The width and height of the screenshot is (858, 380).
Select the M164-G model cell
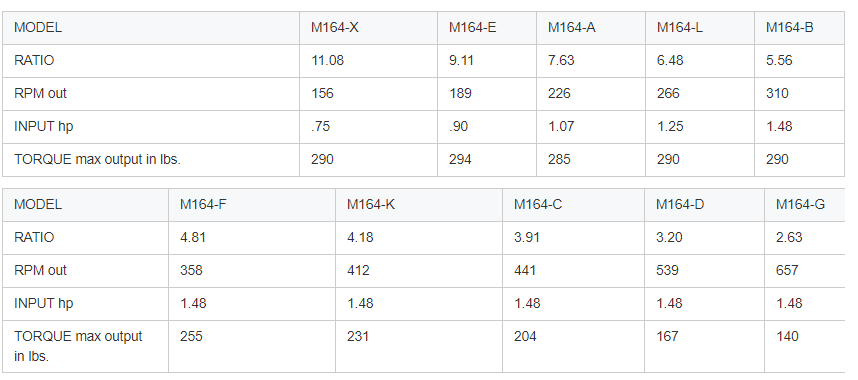click(x=804, y=205)
